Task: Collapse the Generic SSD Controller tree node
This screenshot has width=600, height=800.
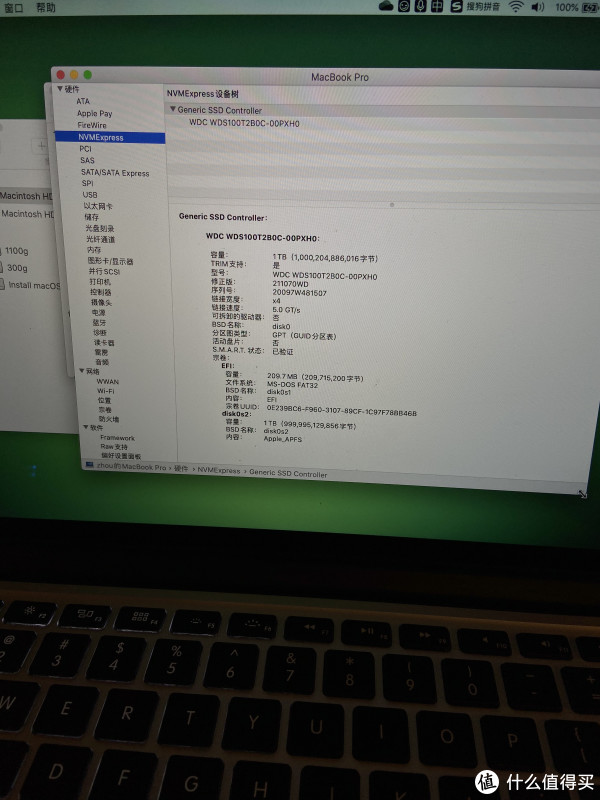Action: [x=172, y=110]
